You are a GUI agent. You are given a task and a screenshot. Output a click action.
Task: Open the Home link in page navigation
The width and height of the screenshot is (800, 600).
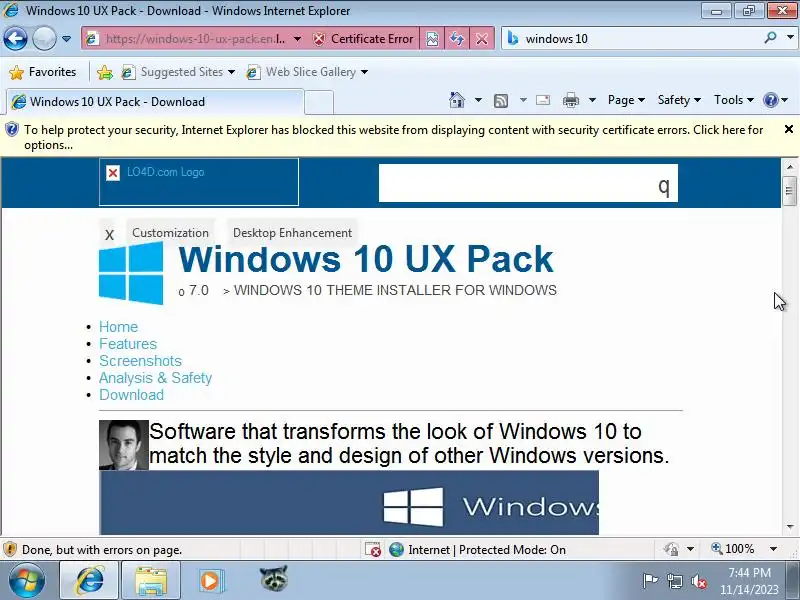click(x=118, y=327)
